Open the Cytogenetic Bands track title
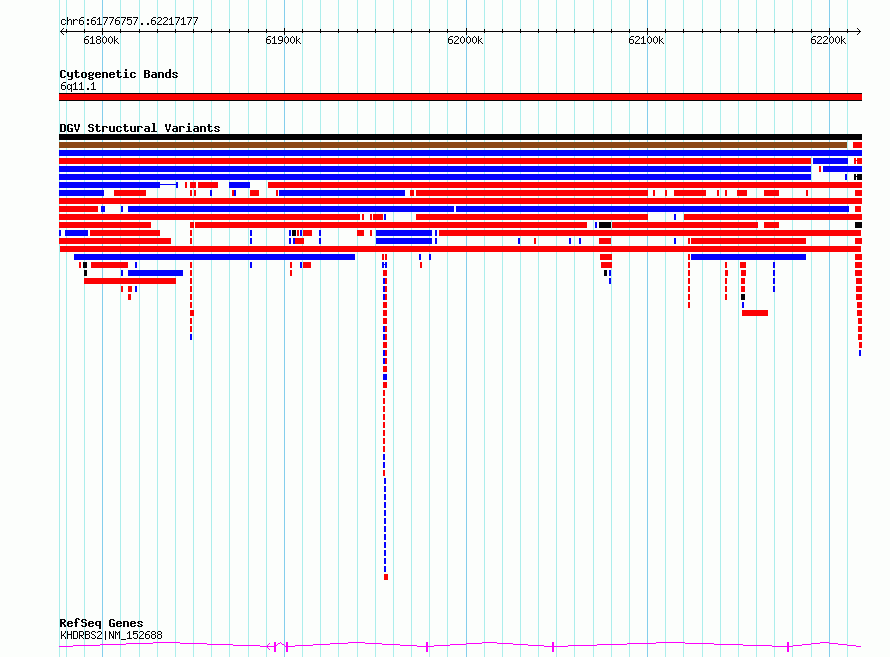The width and height of the screenshot is (890, 657). point(119,74)
